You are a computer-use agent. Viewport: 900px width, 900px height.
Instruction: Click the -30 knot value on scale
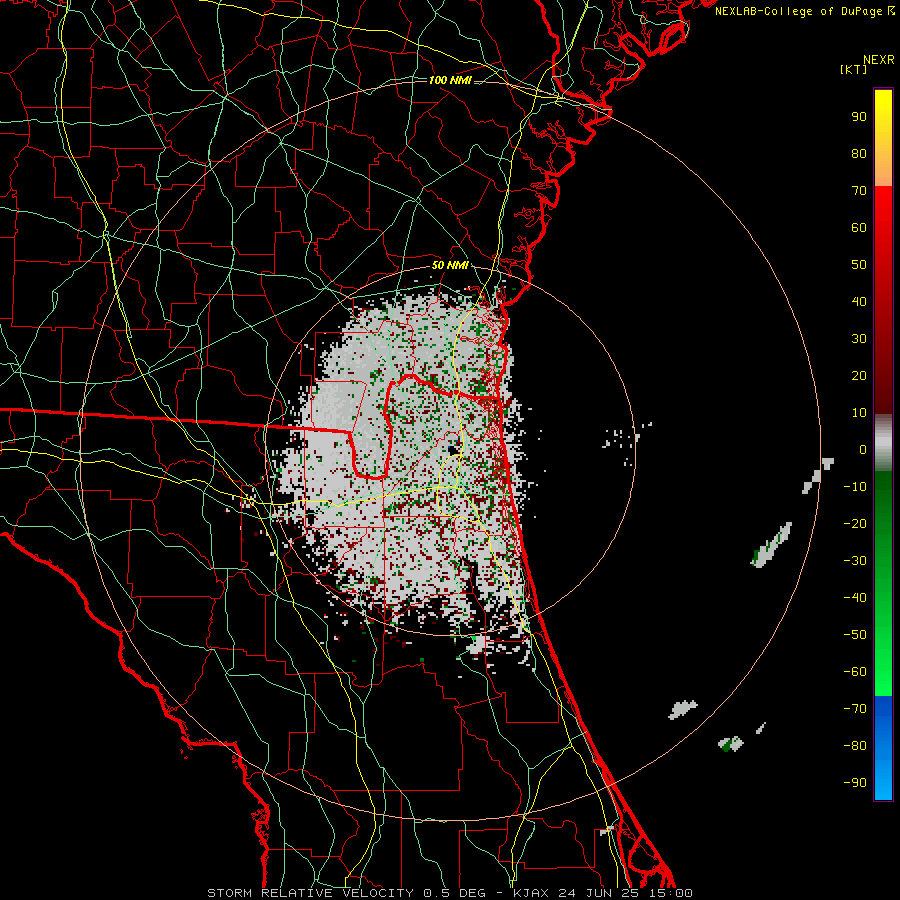[855, 561]
